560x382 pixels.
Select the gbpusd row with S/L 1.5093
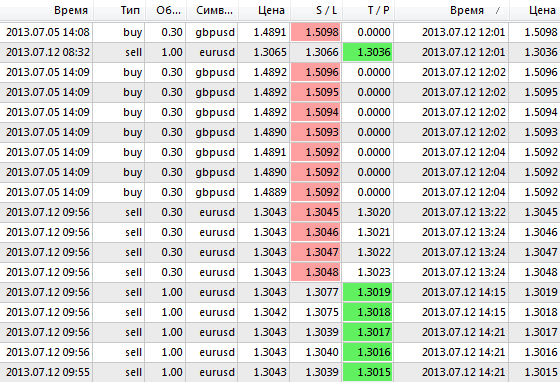(280, 132)
